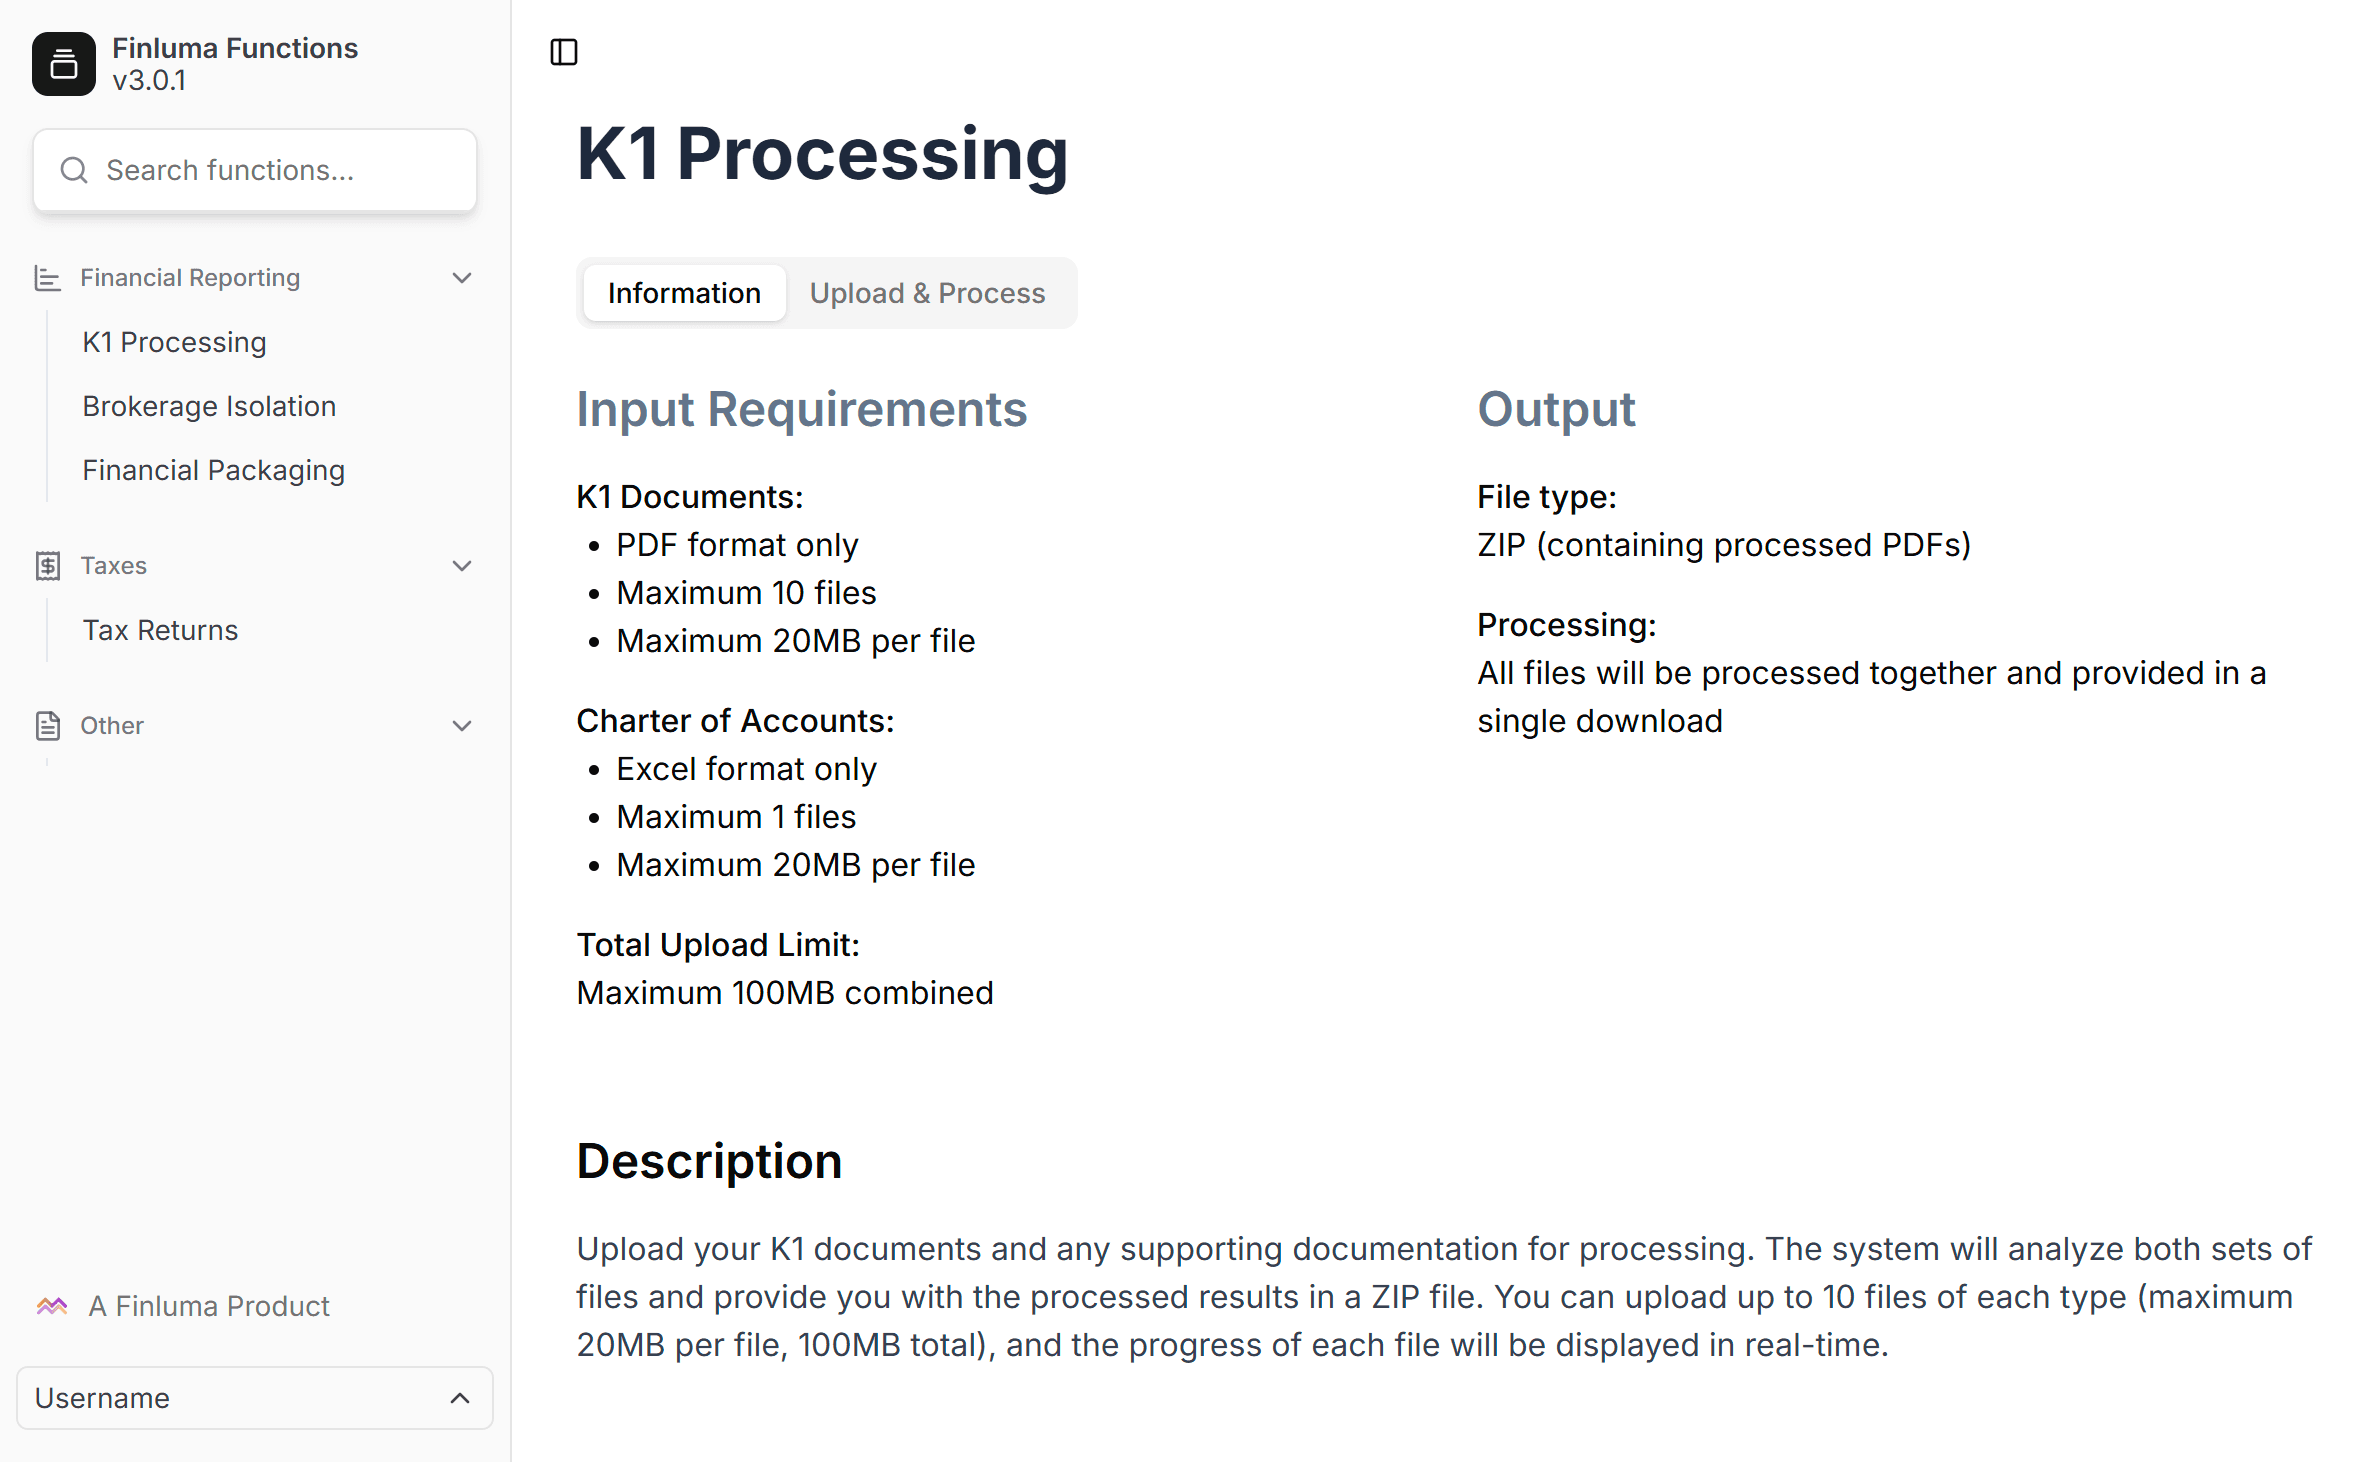2378x1462 pixels.
Task: Select Financial Packaging option
Action: 214,469
